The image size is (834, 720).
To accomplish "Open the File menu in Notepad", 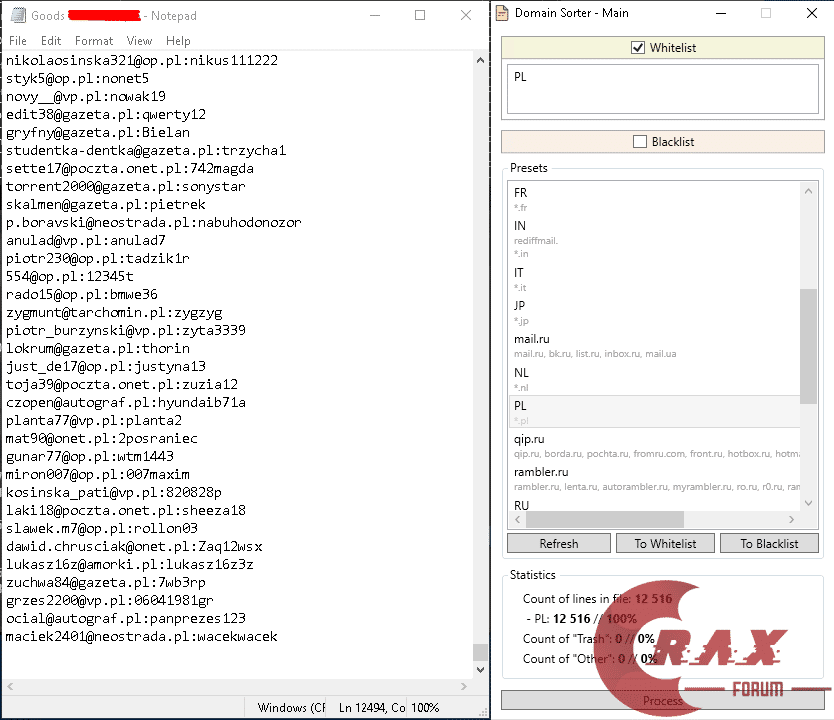I will 17,41.
